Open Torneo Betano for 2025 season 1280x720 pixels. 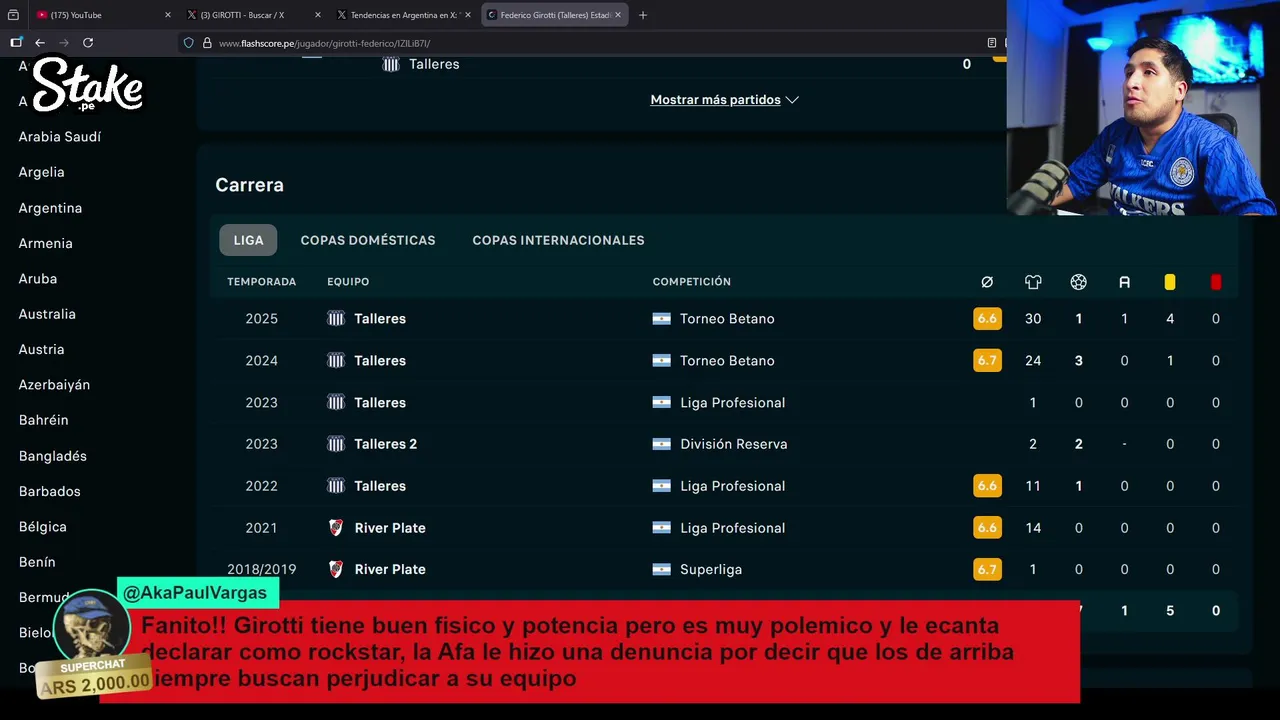(727, 319)
